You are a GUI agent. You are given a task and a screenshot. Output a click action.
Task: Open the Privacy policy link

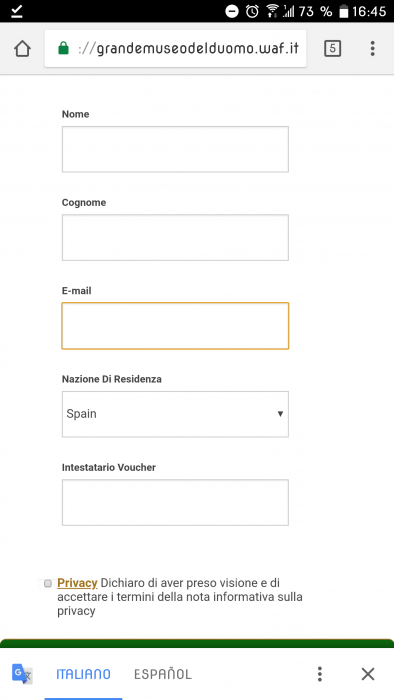[77, 583]
